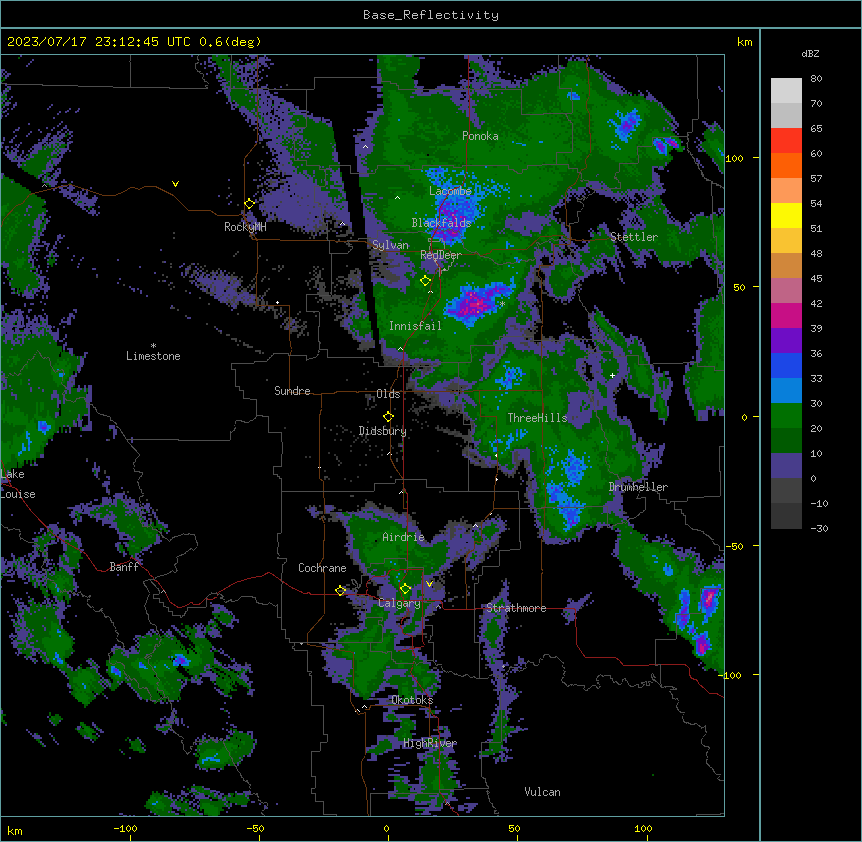Click the Olds town label

click(388, 394)
